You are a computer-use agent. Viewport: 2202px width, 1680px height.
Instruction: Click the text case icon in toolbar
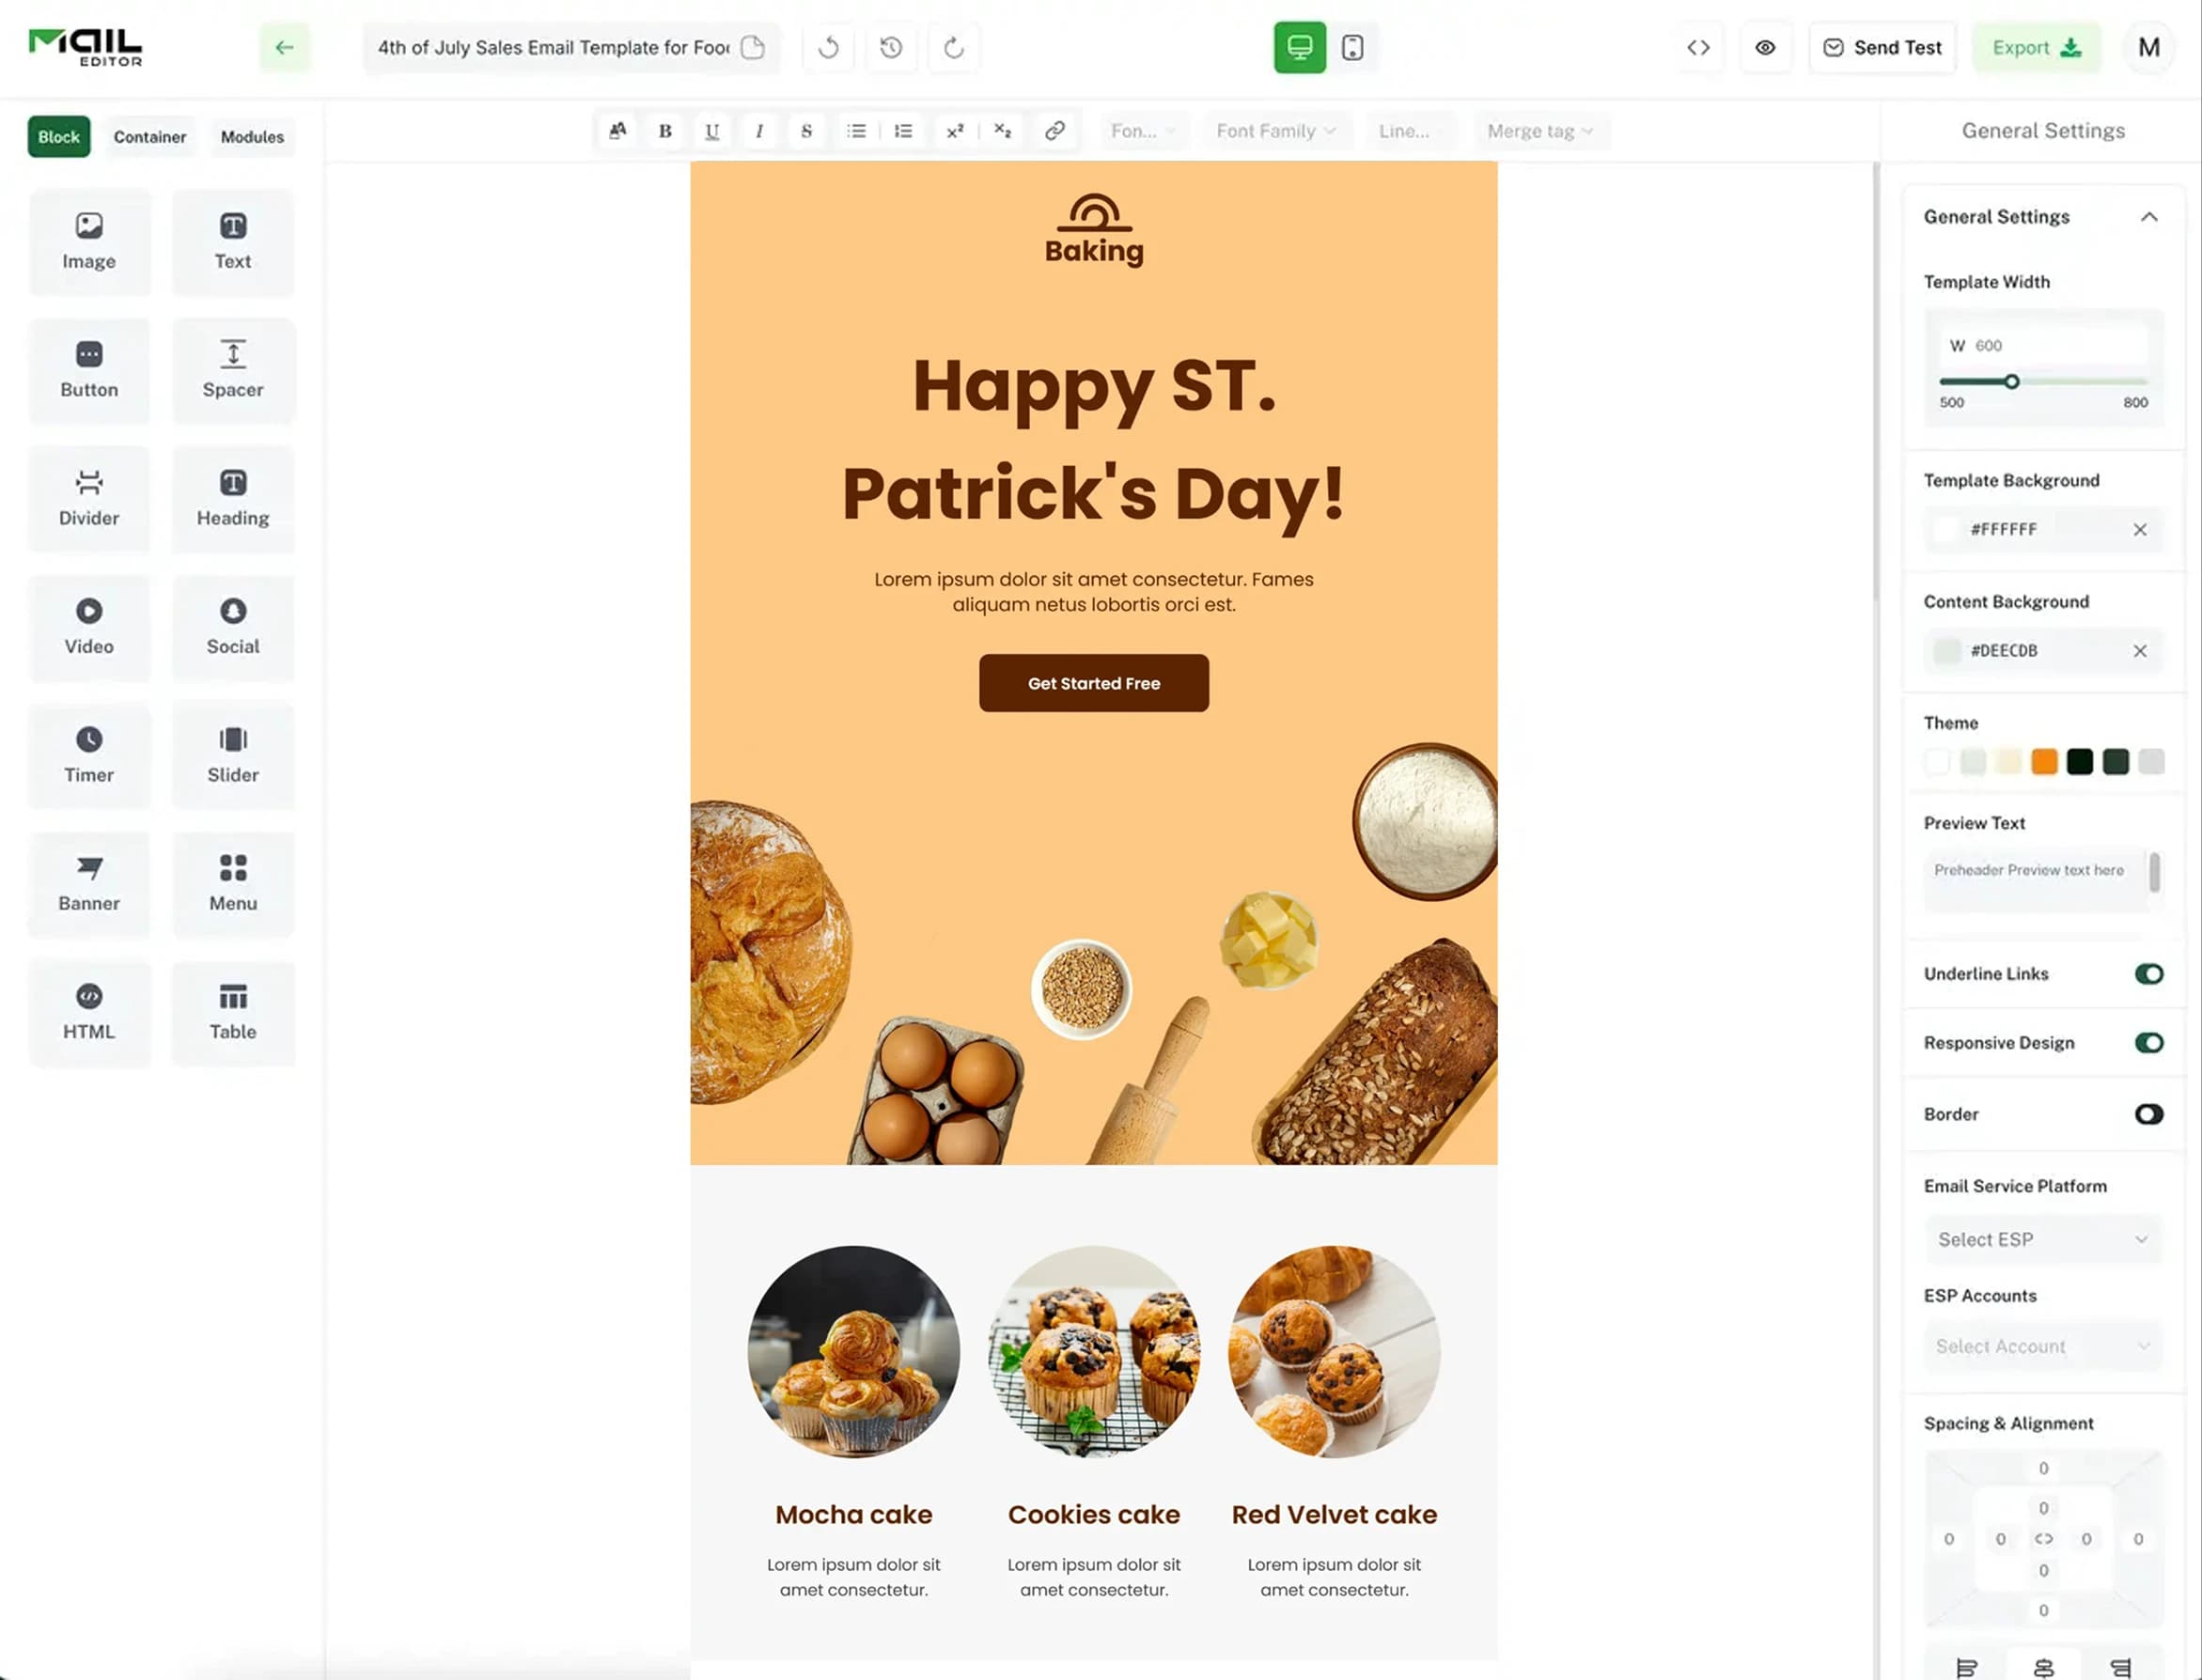pyautogui.click(x=618, y=131)
